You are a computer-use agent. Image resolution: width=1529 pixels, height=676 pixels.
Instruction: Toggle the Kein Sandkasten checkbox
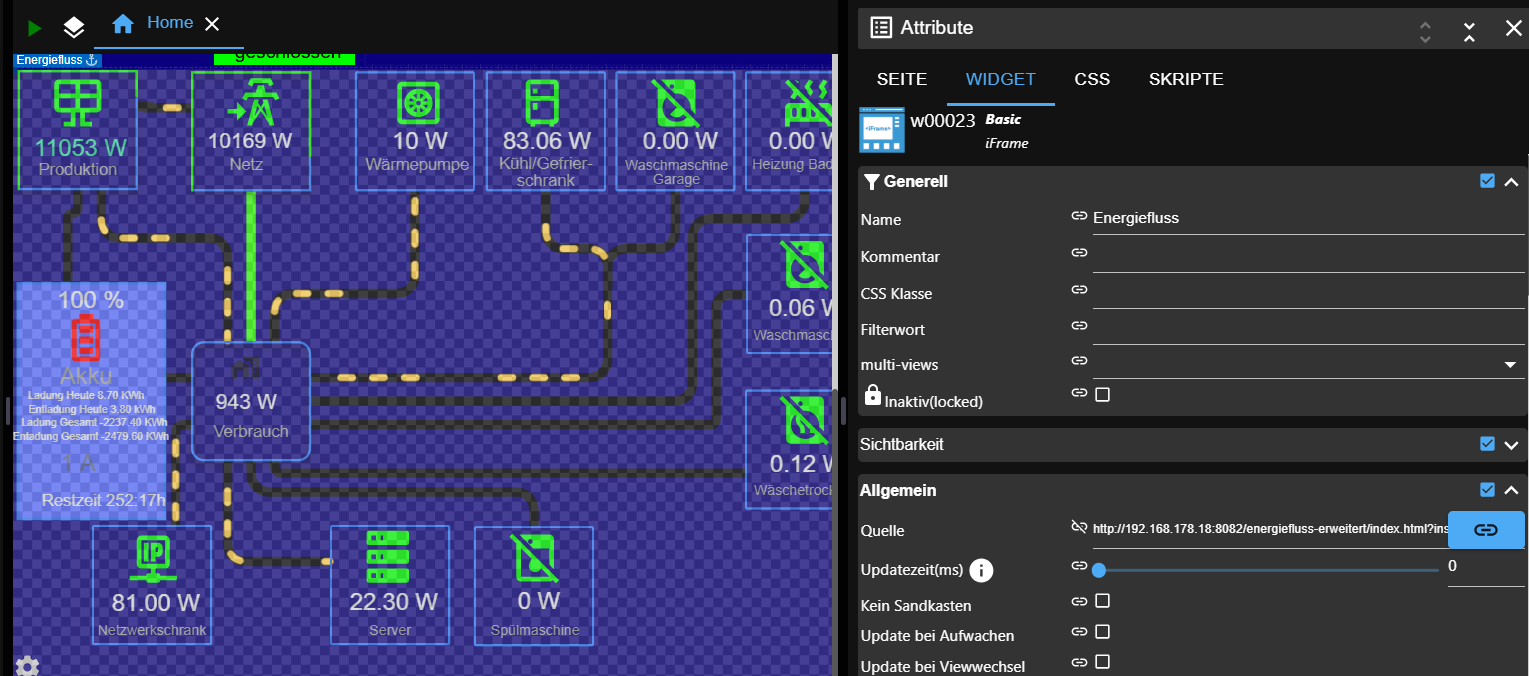pos(1102,601)
